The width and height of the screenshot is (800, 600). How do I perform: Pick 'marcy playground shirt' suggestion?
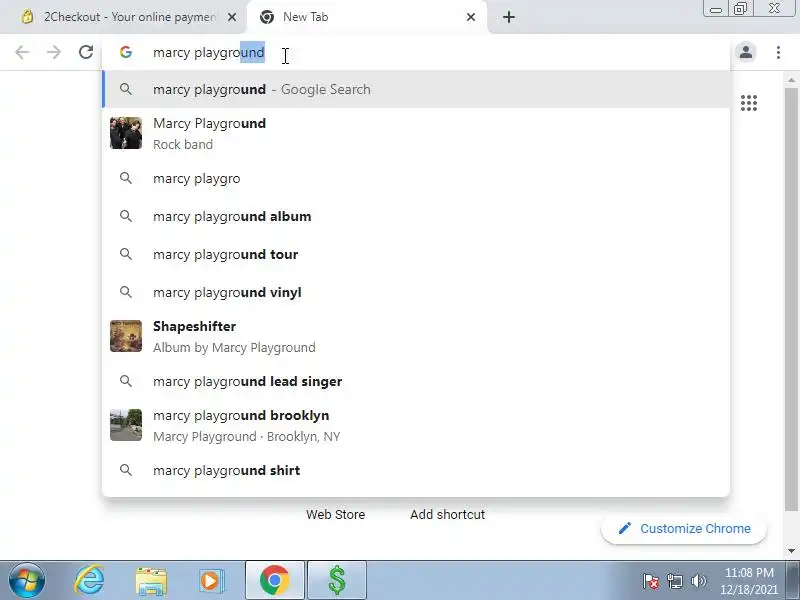tap(416, 470)
